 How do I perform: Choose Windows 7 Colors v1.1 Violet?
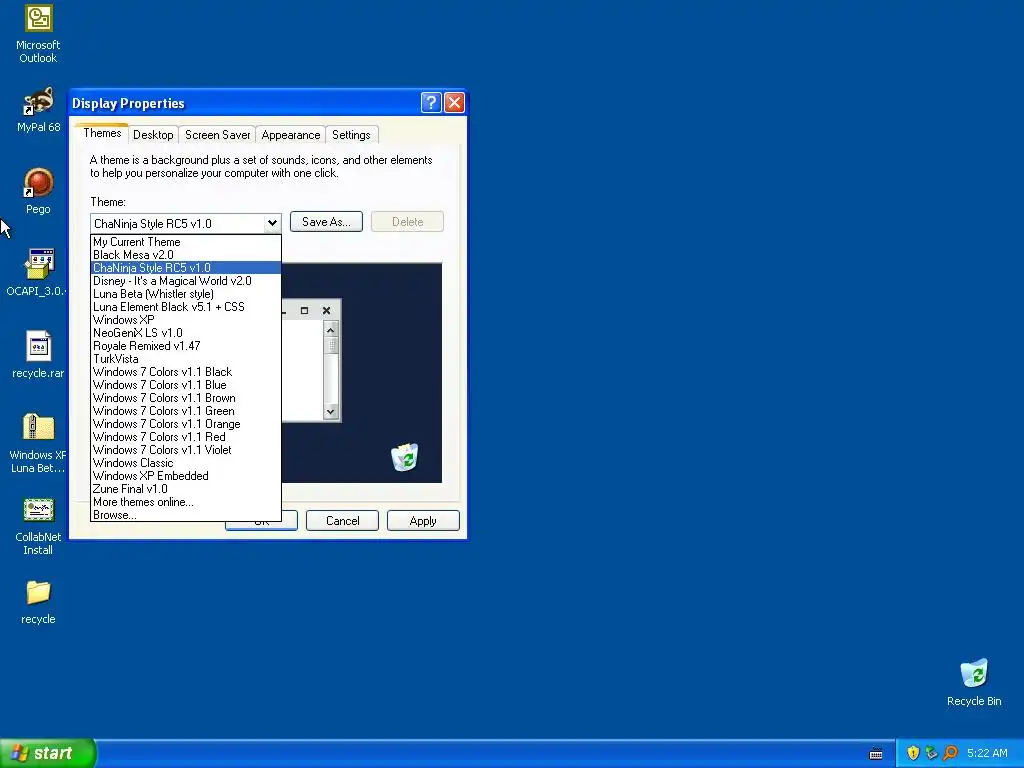(185, 450)
